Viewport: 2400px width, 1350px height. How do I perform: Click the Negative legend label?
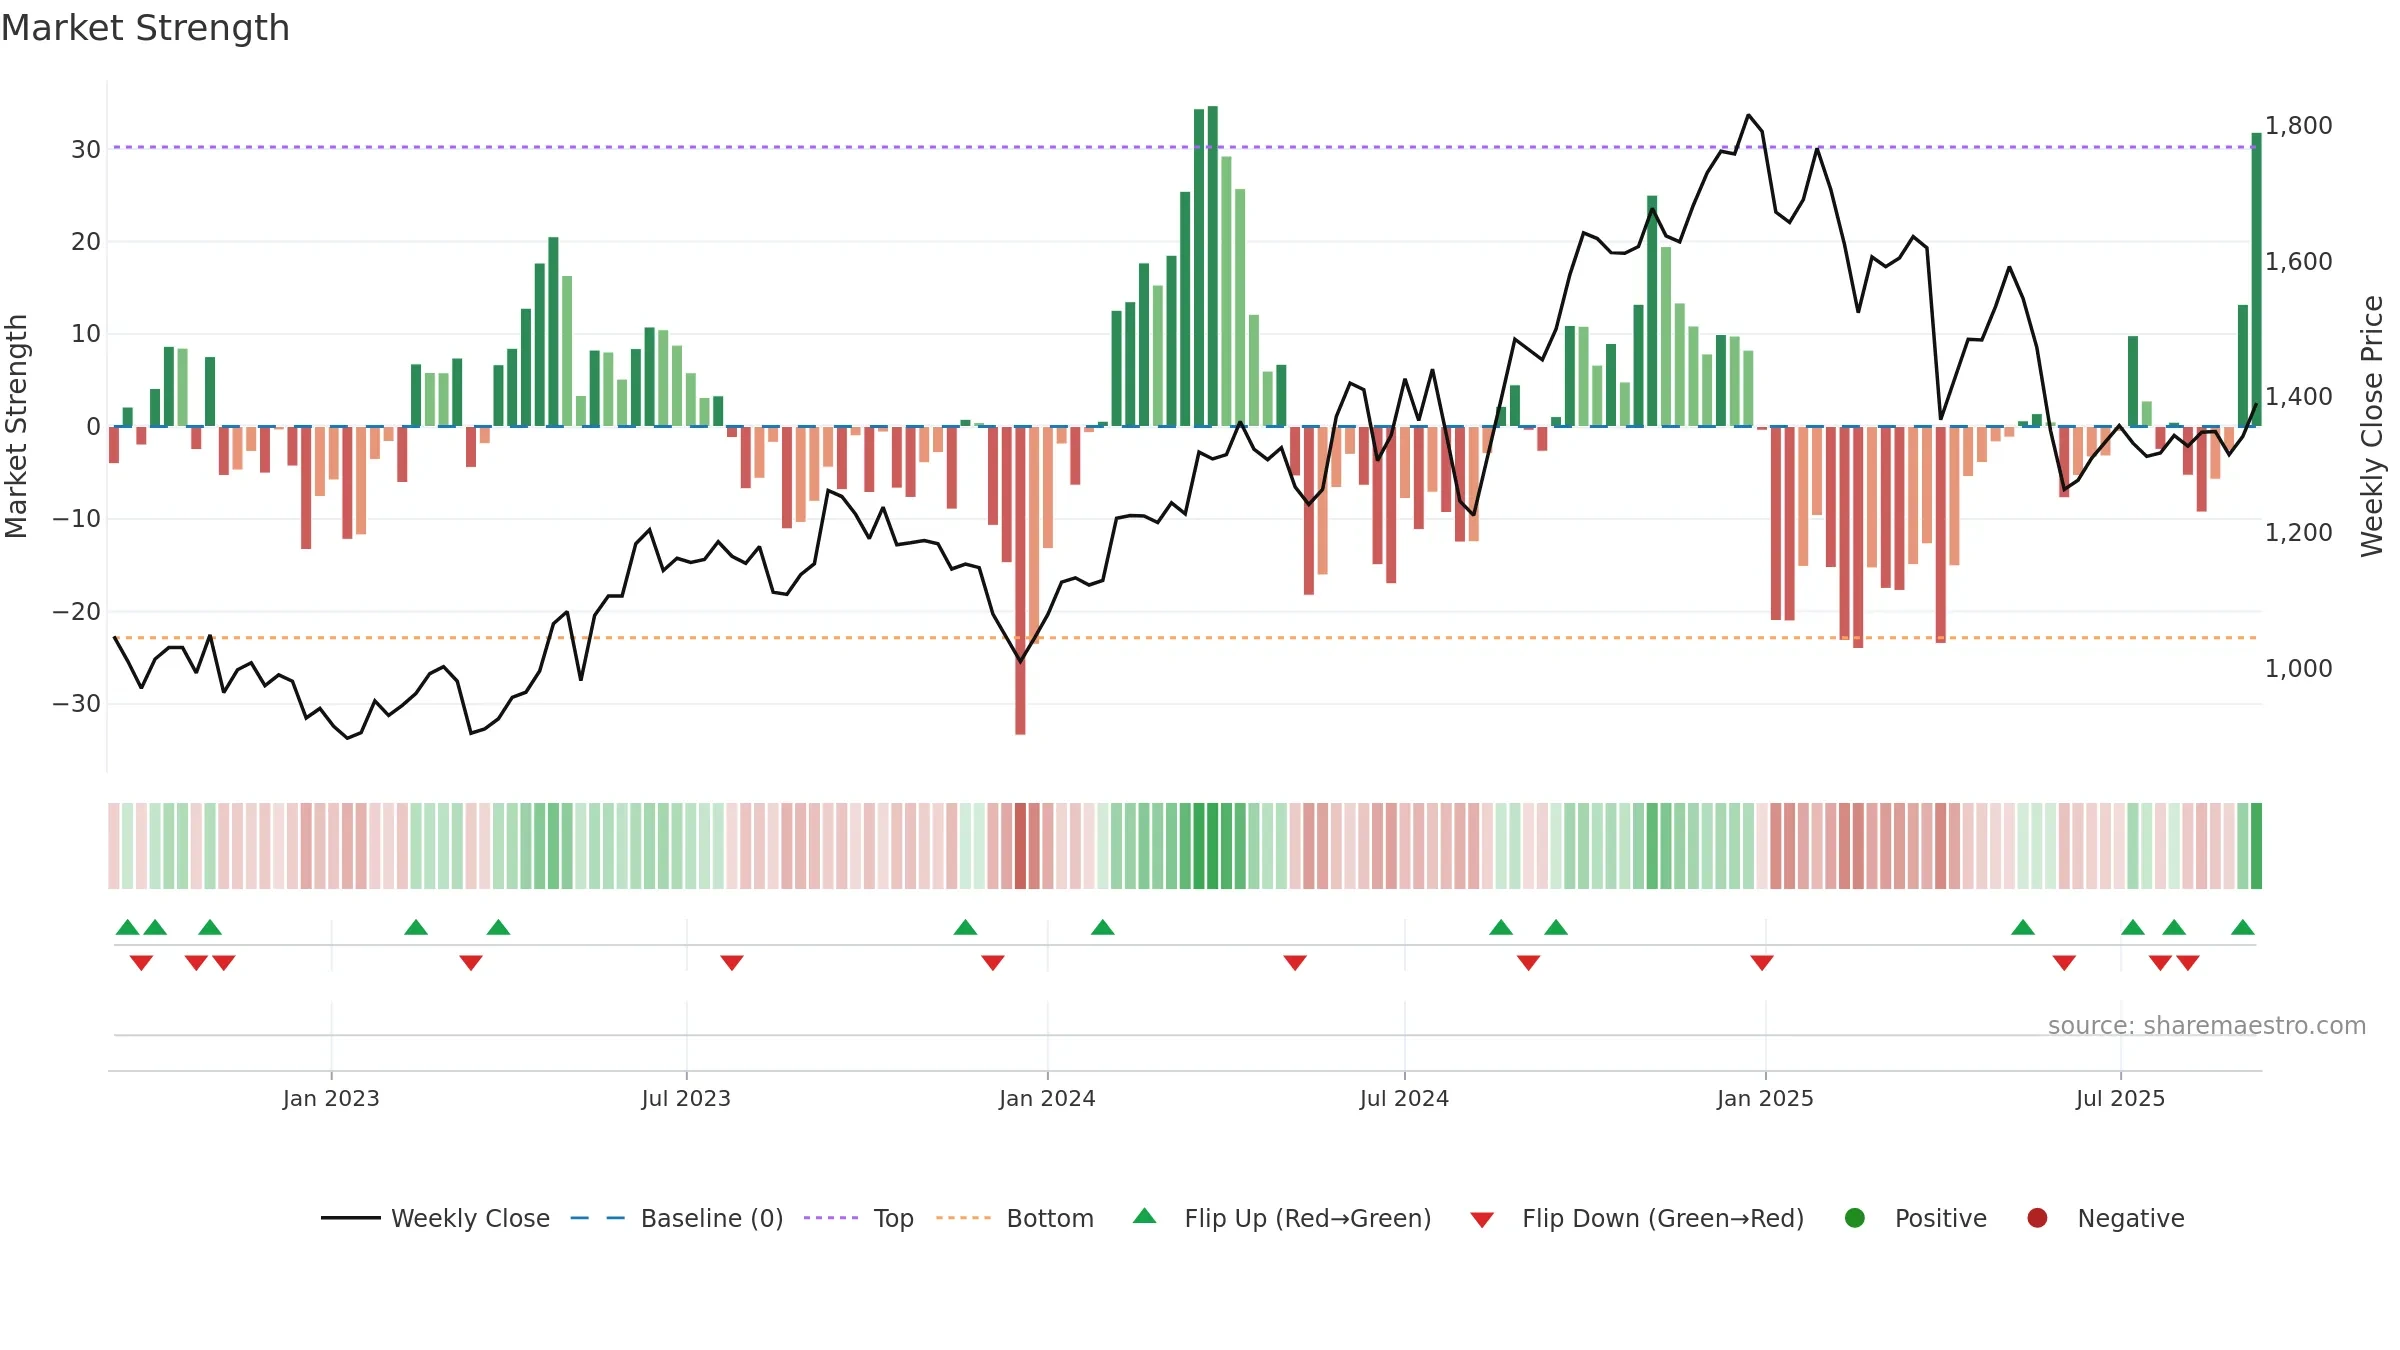(x=2130, y=1218)
